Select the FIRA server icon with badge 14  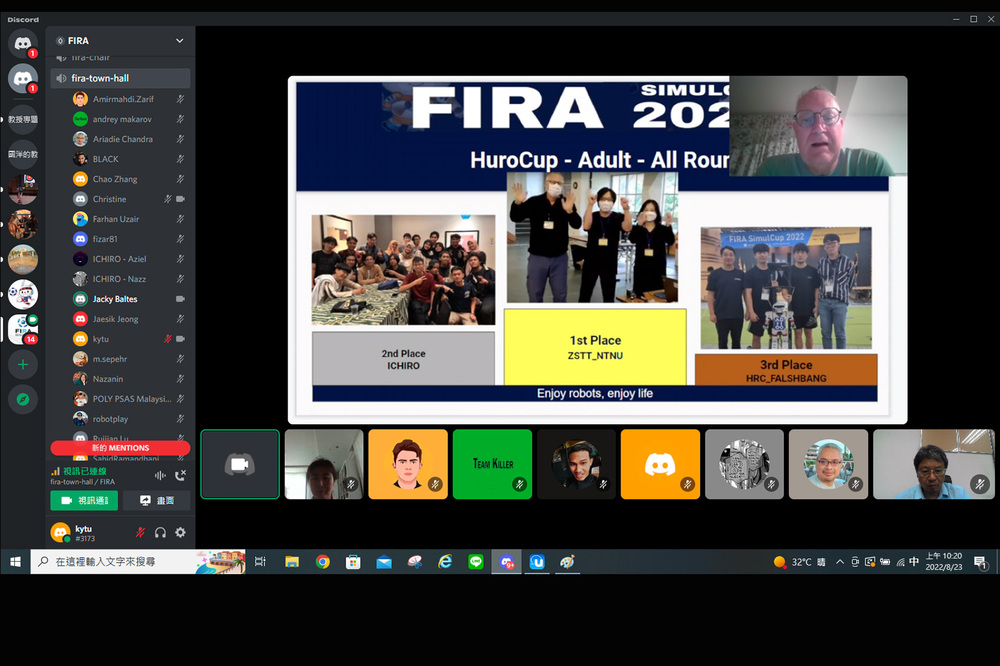point(23,329)
